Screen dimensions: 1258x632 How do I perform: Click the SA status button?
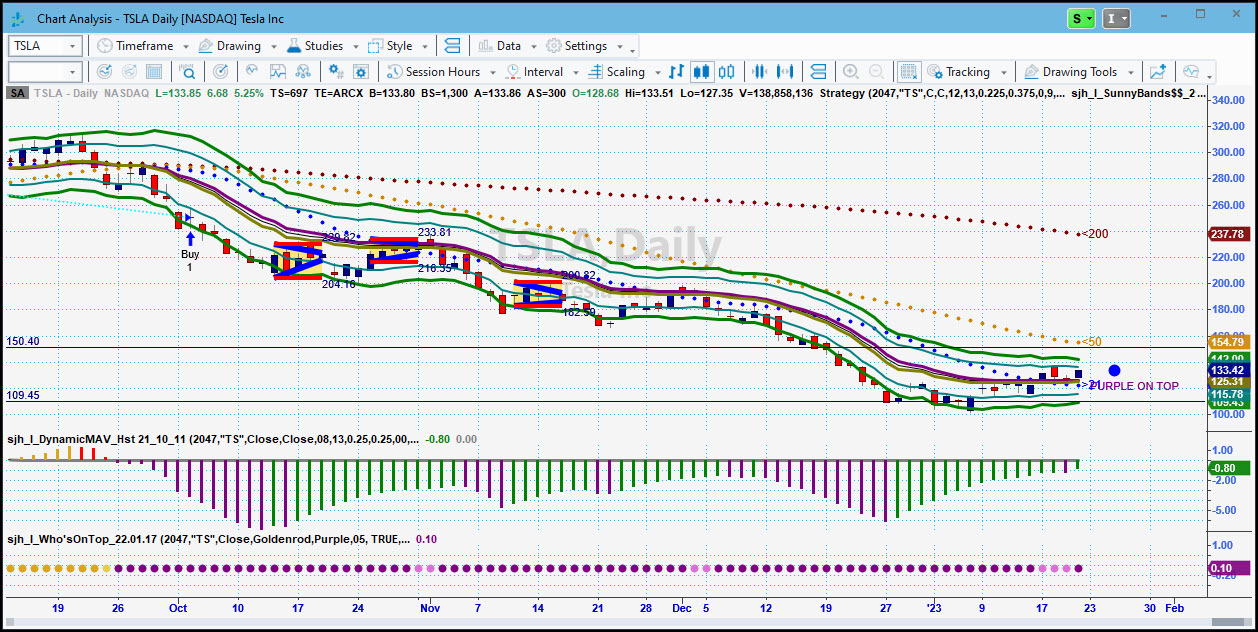(x=17, y=93)
